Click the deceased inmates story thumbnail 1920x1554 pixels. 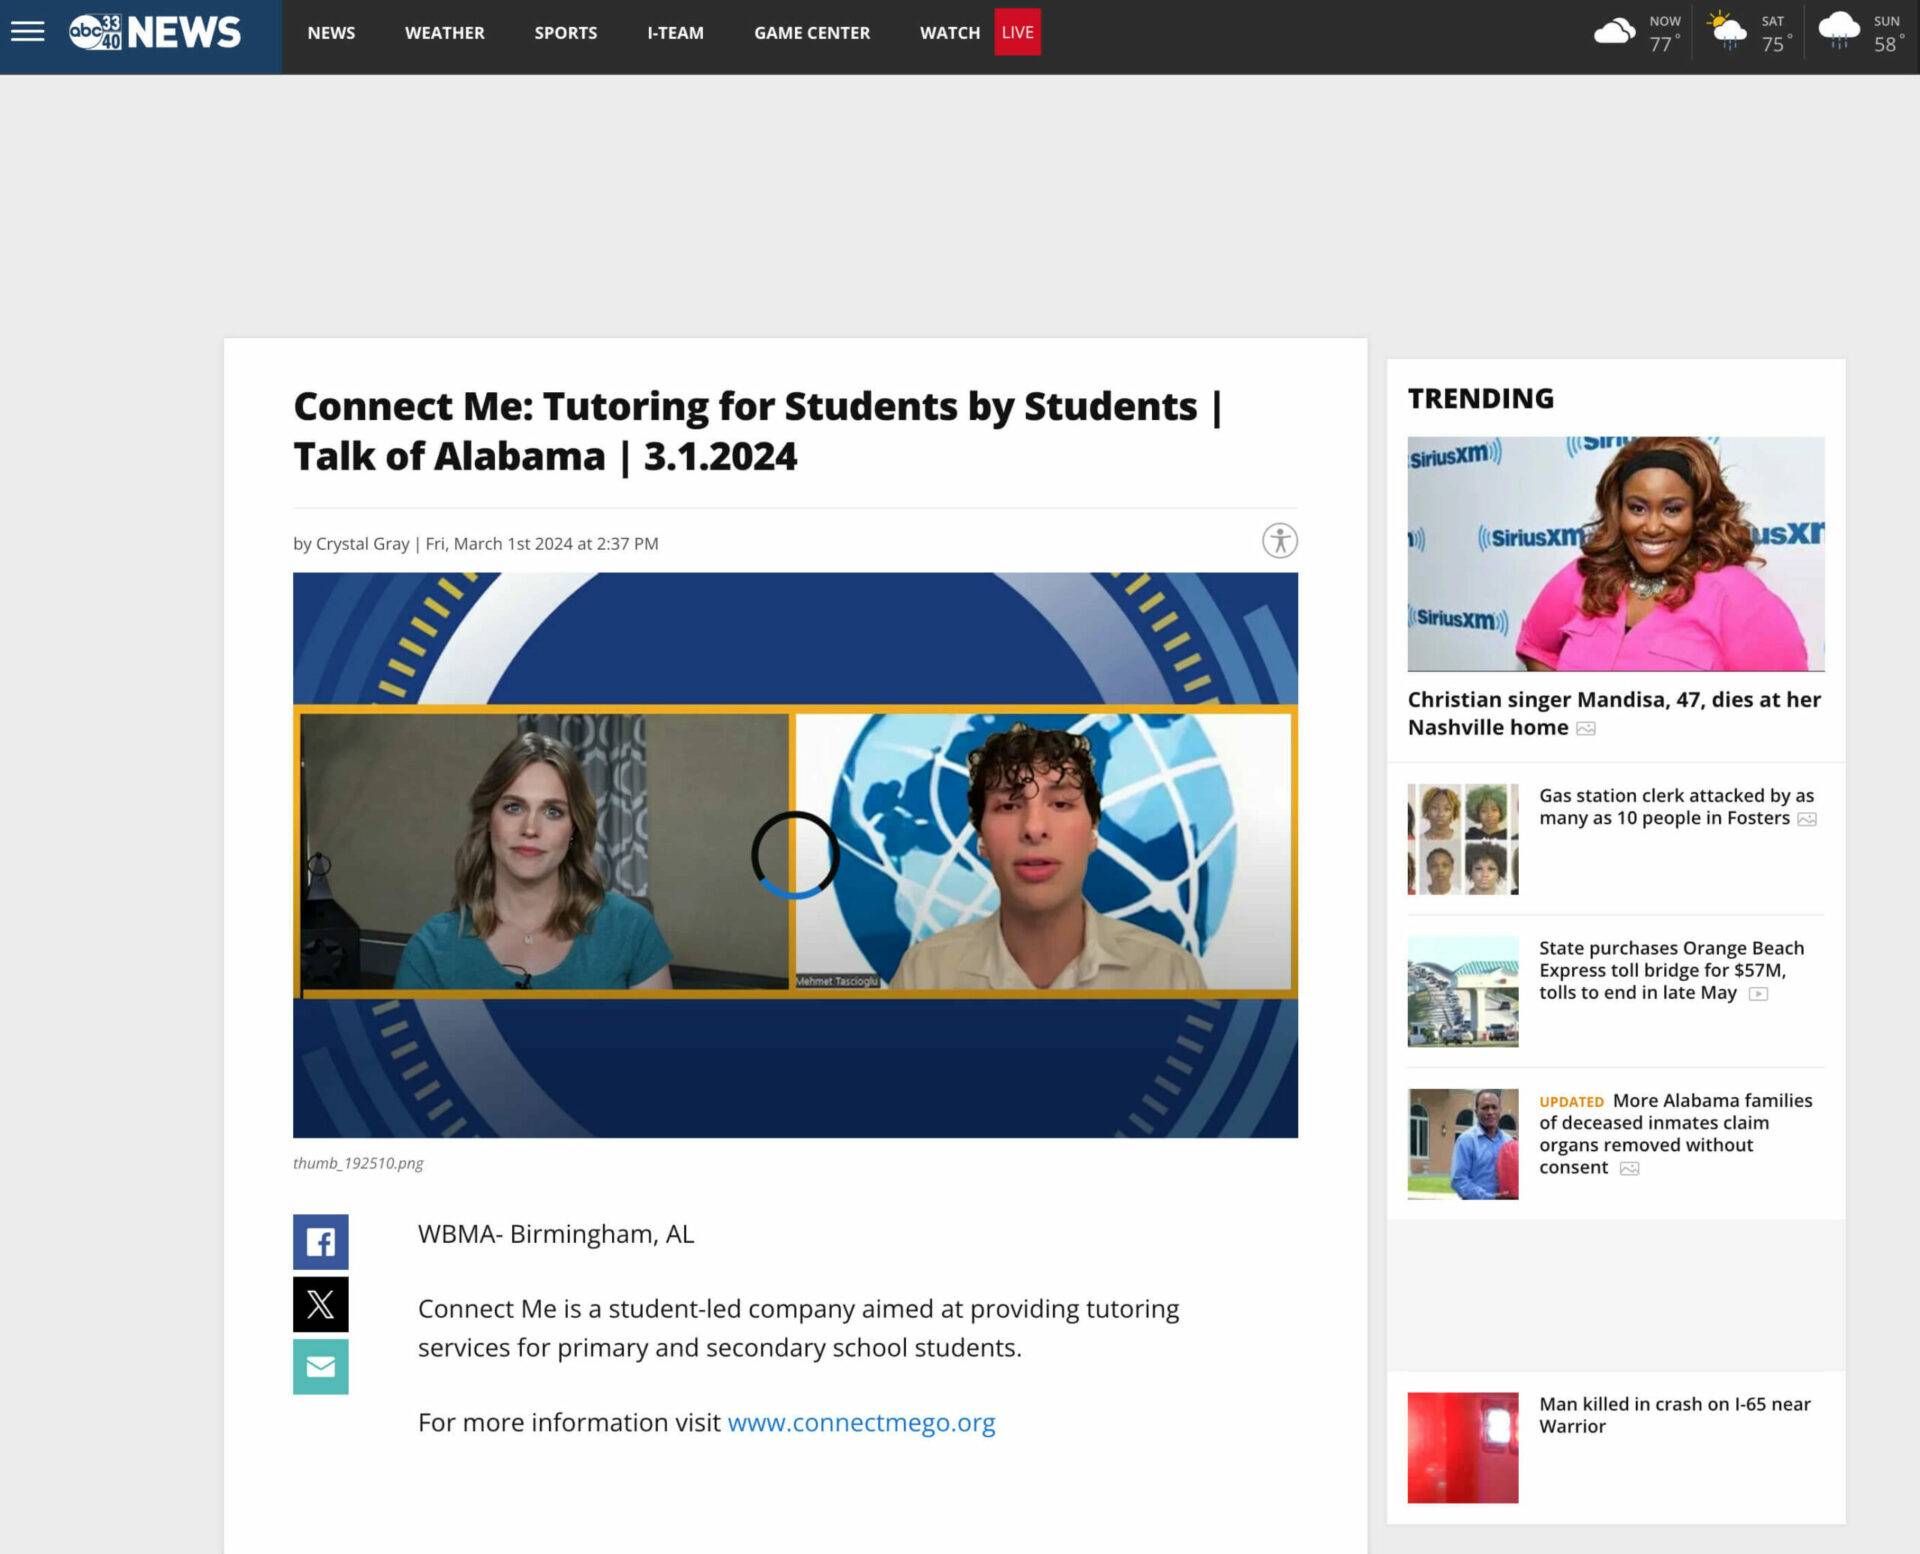pyautogui.click(x=1462, y=1143)
